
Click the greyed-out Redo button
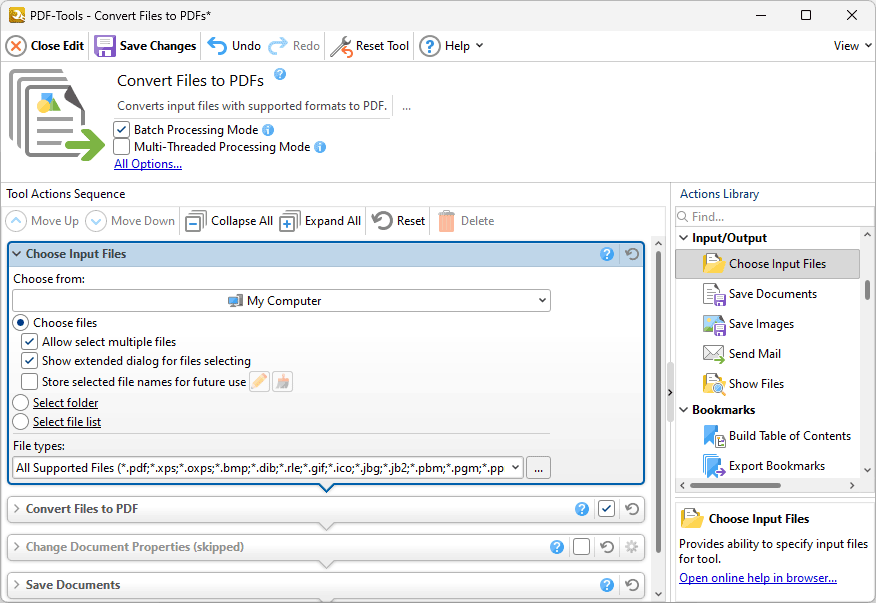coord(294,46)
